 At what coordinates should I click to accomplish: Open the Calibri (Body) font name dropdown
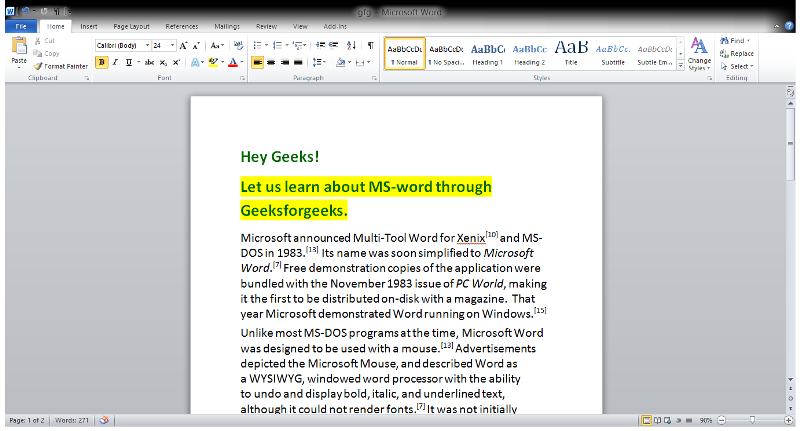point(147,45)
